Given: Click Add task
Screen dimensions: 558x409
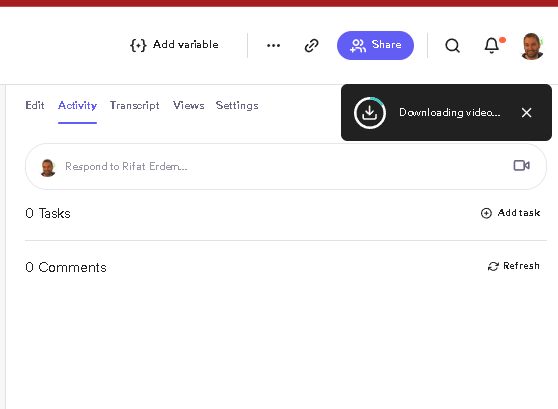Looking at the screenshot, I should [x=510, y=213].
